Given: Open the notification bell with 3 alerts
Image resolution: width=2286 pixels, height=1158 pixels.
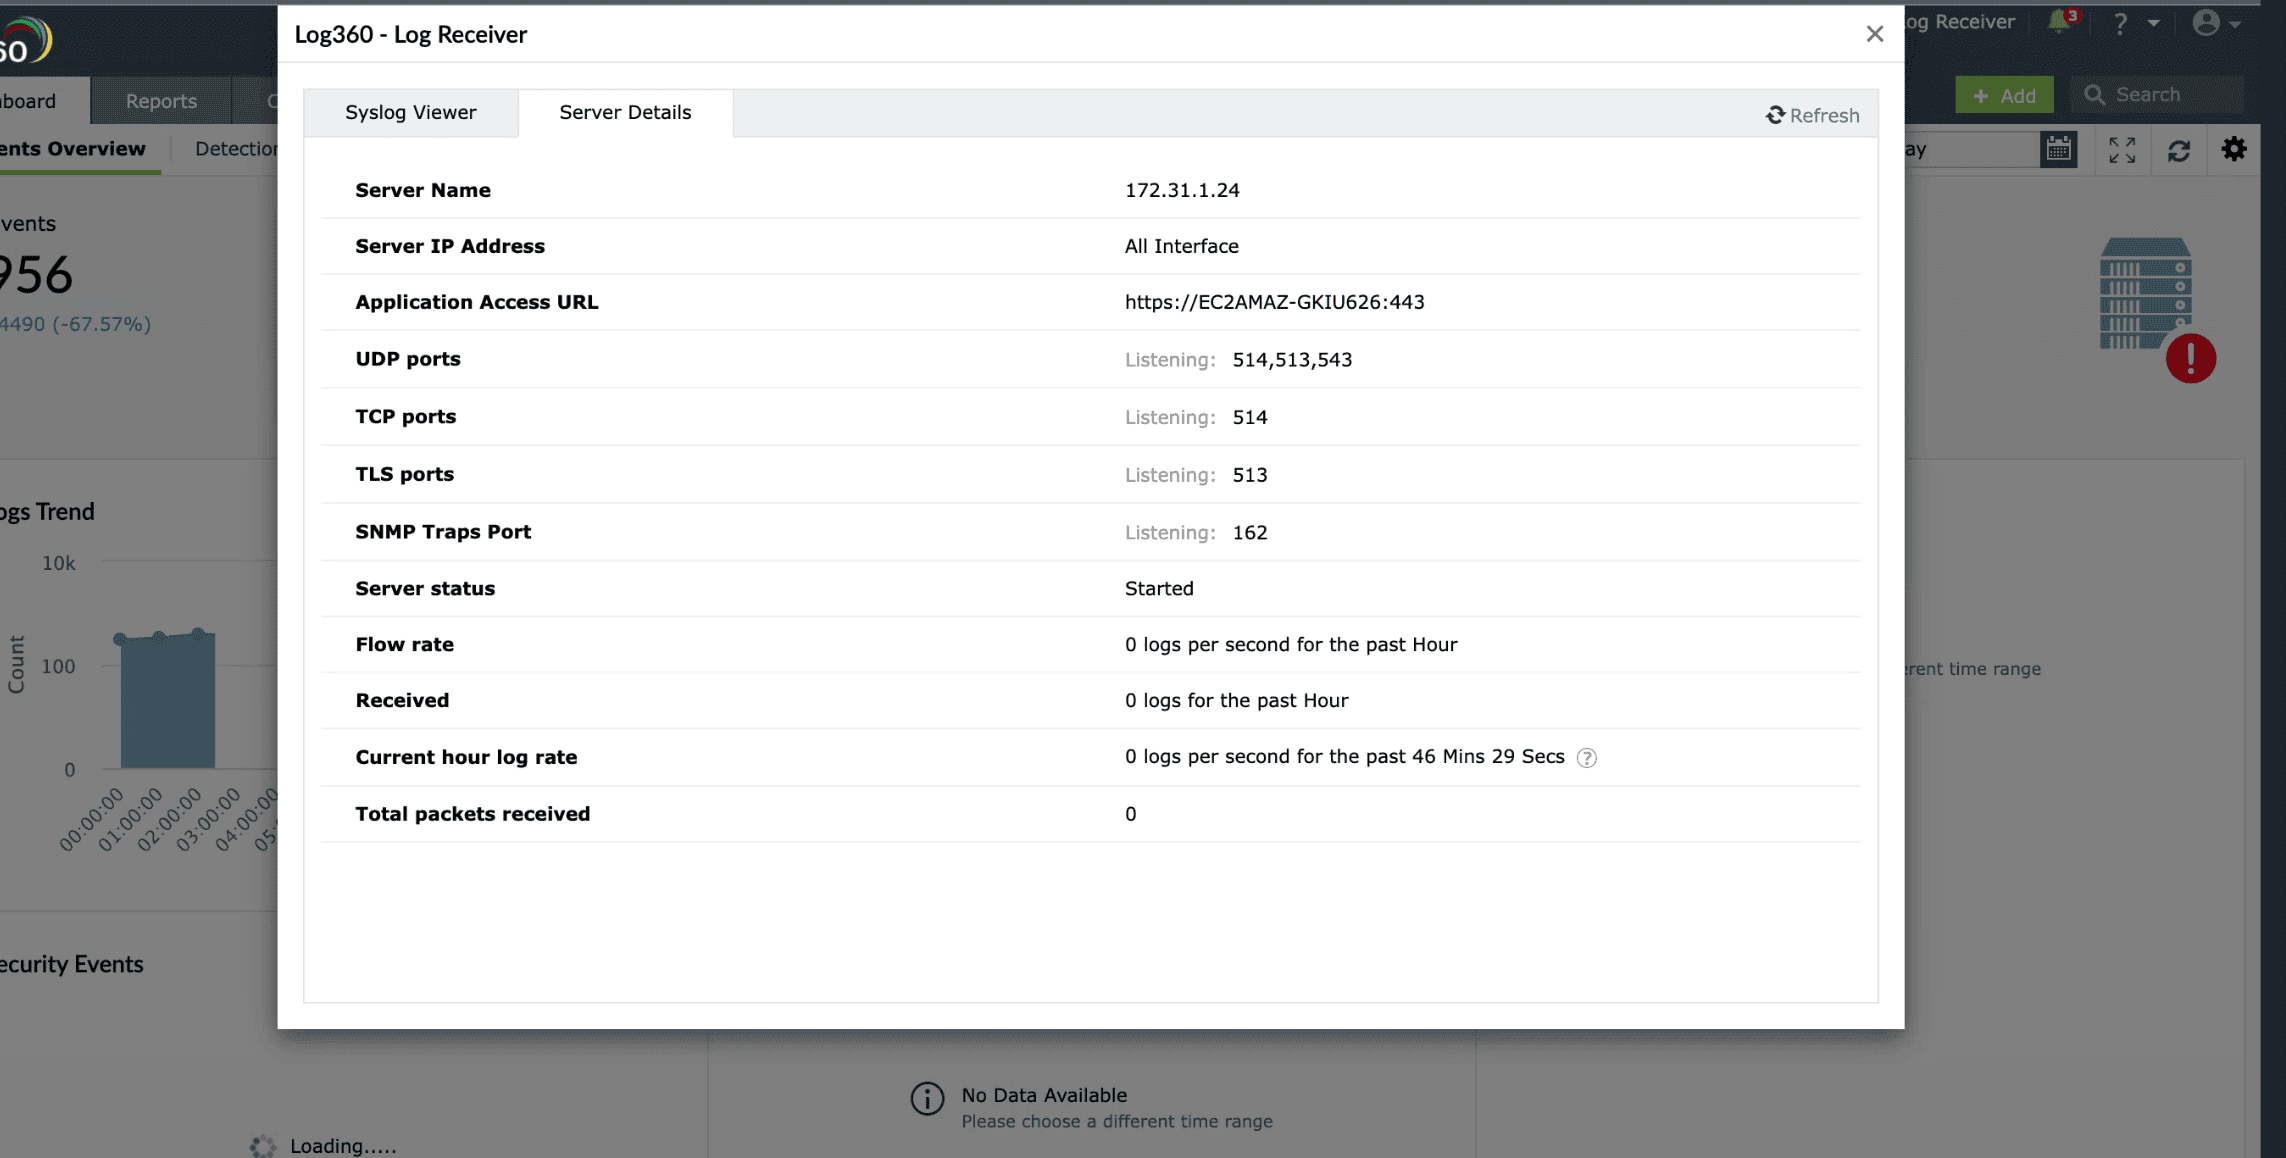Looking at the screenshot, I should [2059, 22].
